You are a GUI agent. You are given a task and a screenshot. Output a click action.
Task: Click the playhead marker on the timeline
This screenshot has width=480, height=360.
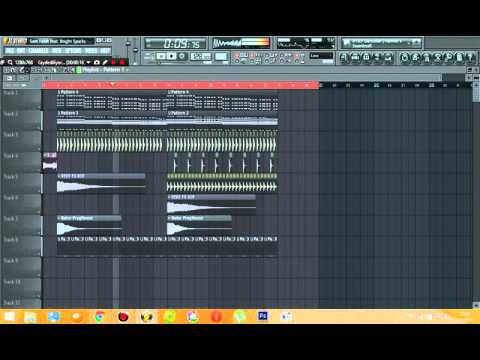pyautogui.click(x=113, y=85)
